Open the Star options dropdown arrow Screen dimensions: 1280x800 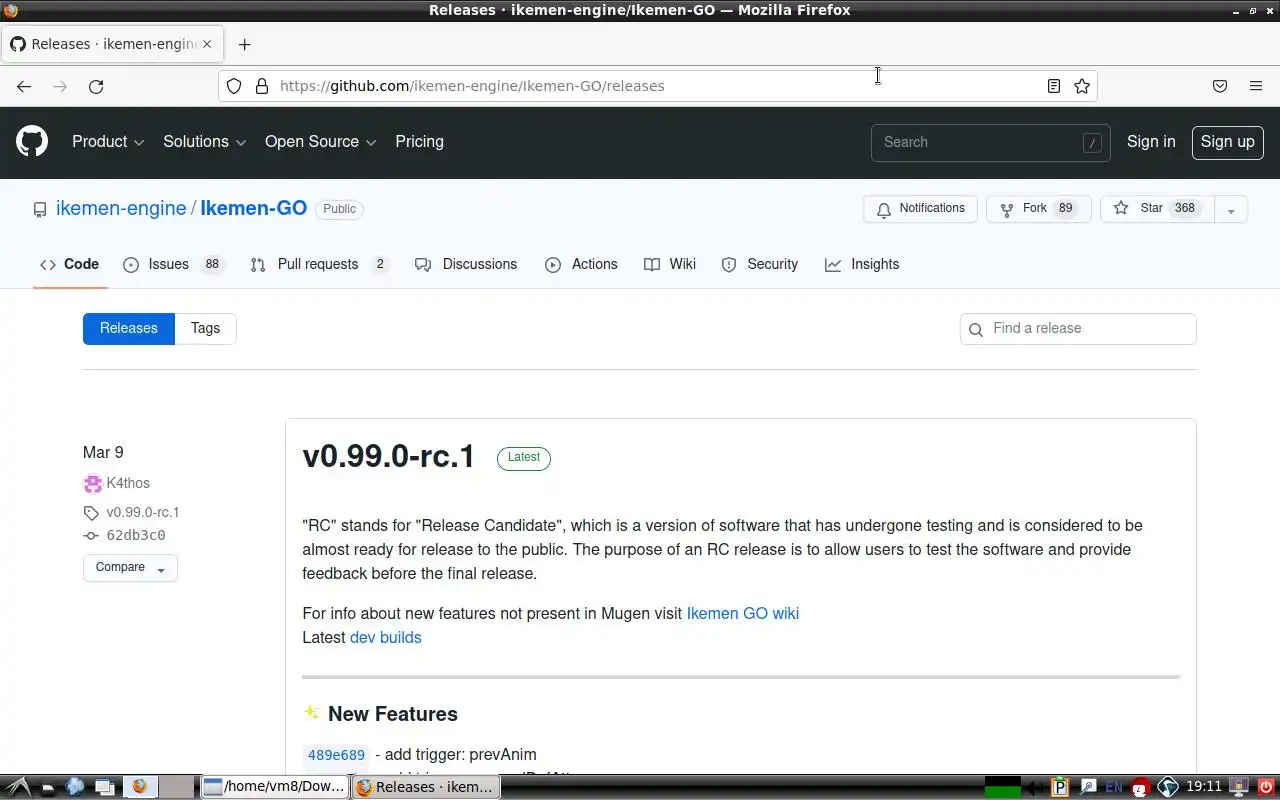coord(1231,209)
